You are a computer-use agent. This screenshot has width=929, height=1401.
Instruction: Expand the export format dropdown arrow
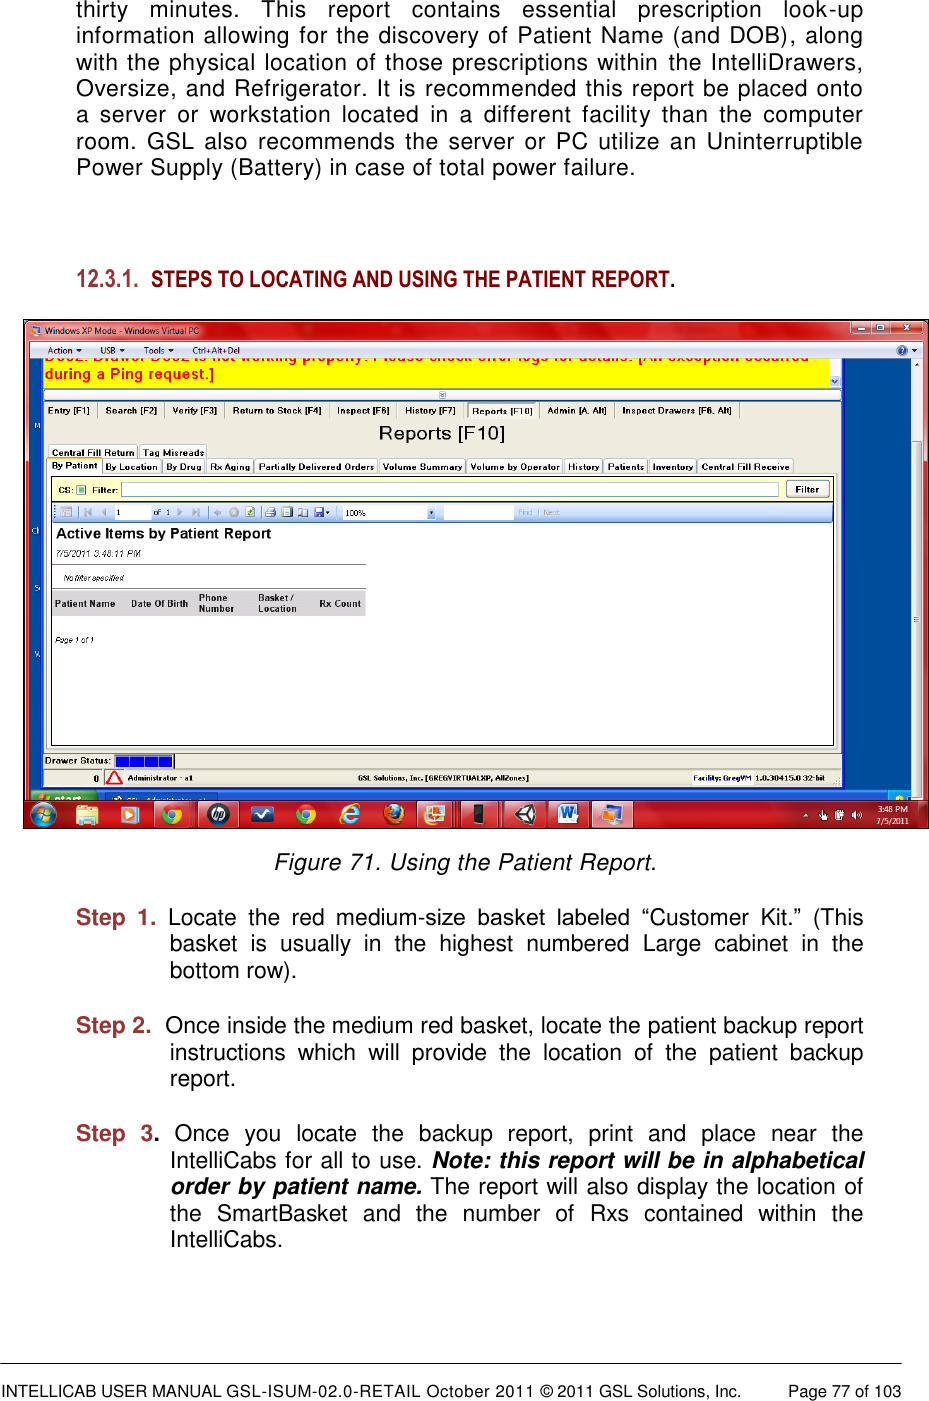(x=326, y=512)
